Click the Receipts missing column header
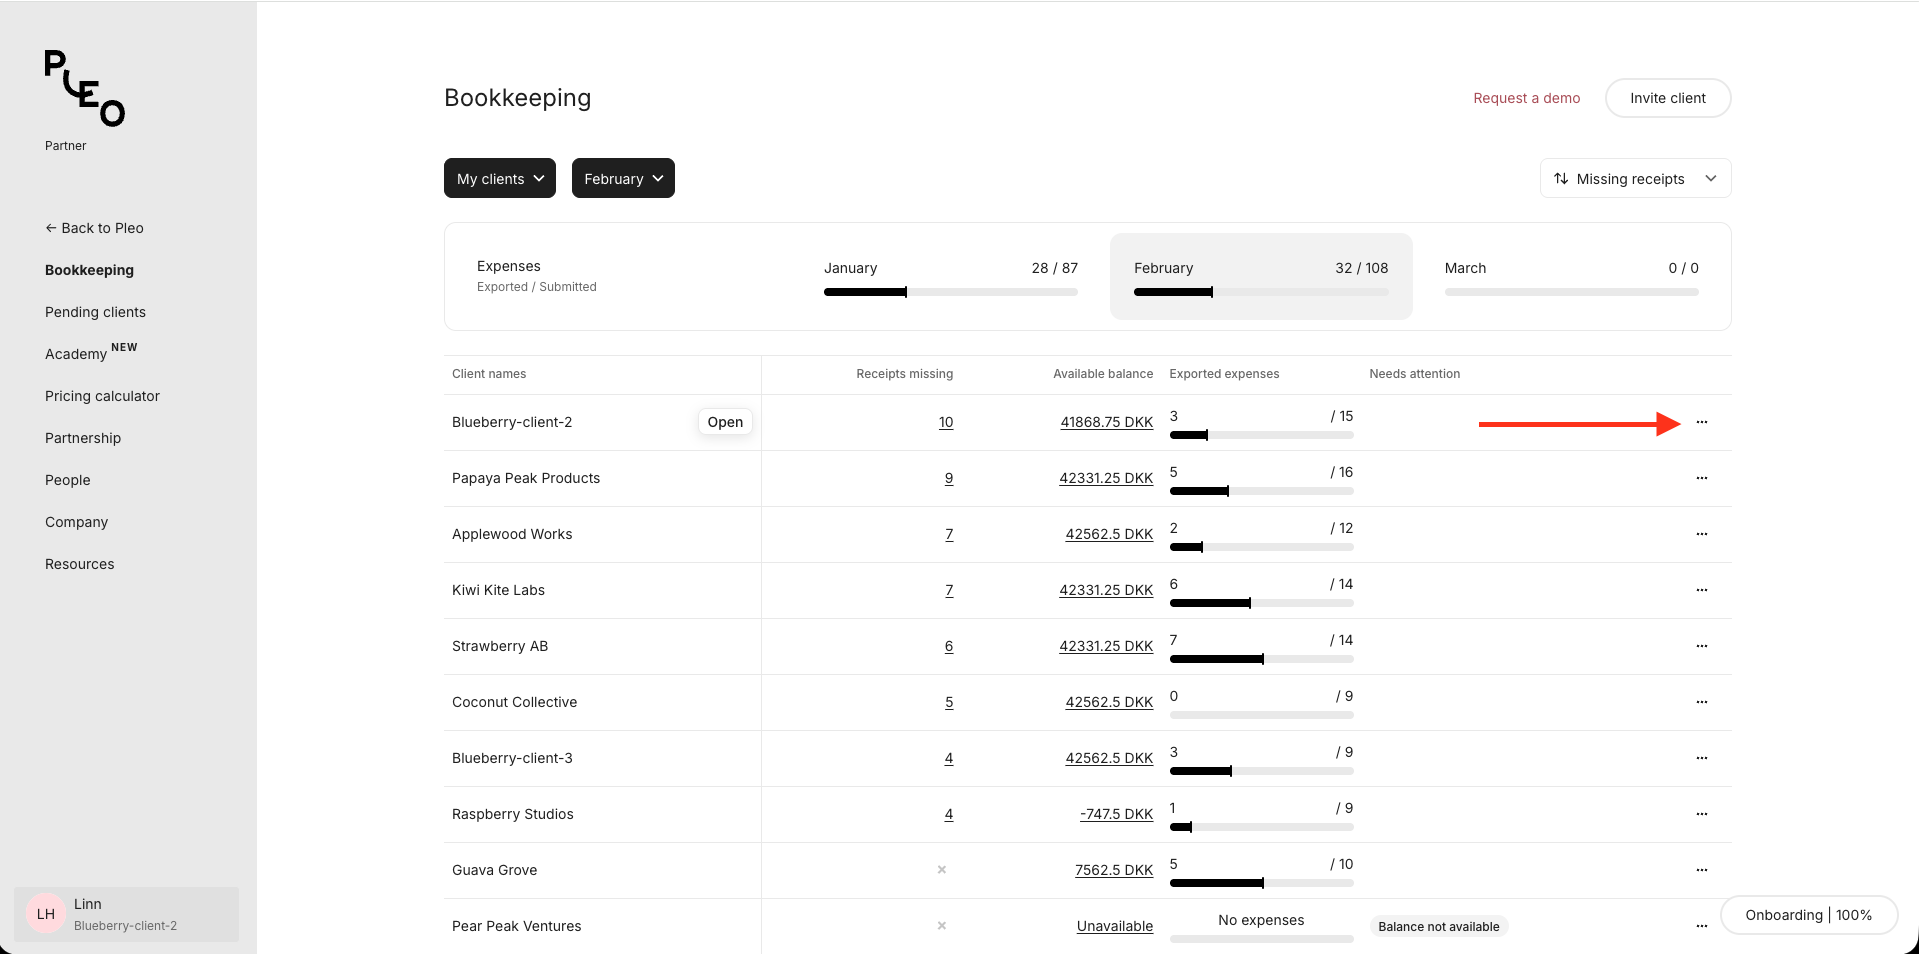 click(904, 374)
